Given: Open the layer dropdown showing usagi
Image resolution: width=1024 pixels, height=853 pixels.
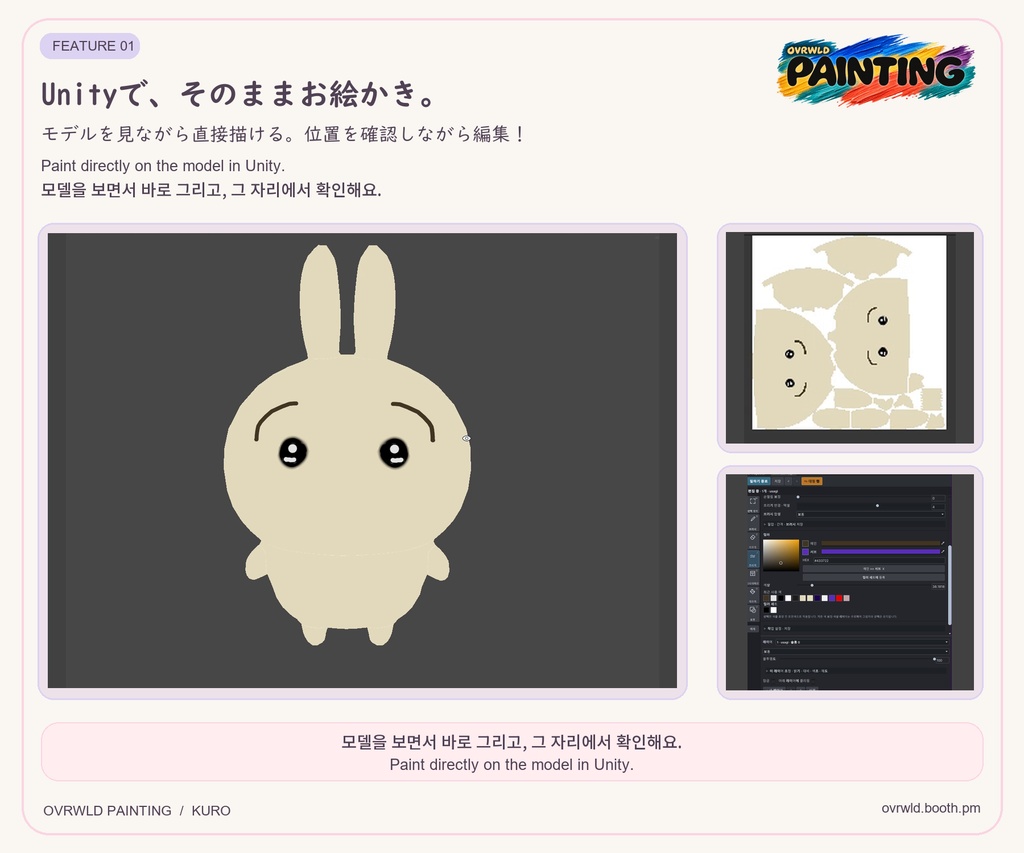Looking at the screenshot, I should point(861,643).
